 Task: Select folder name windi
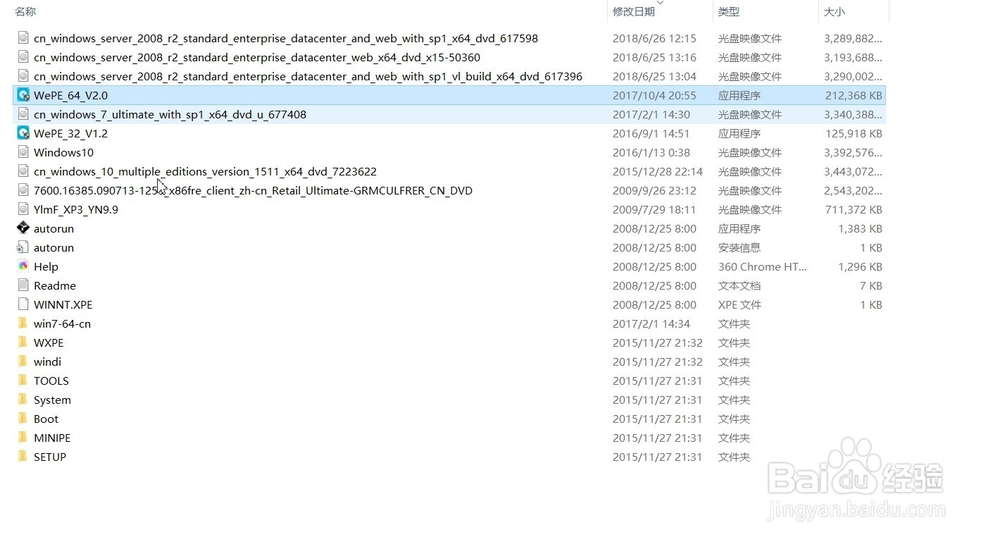point(48,362)
